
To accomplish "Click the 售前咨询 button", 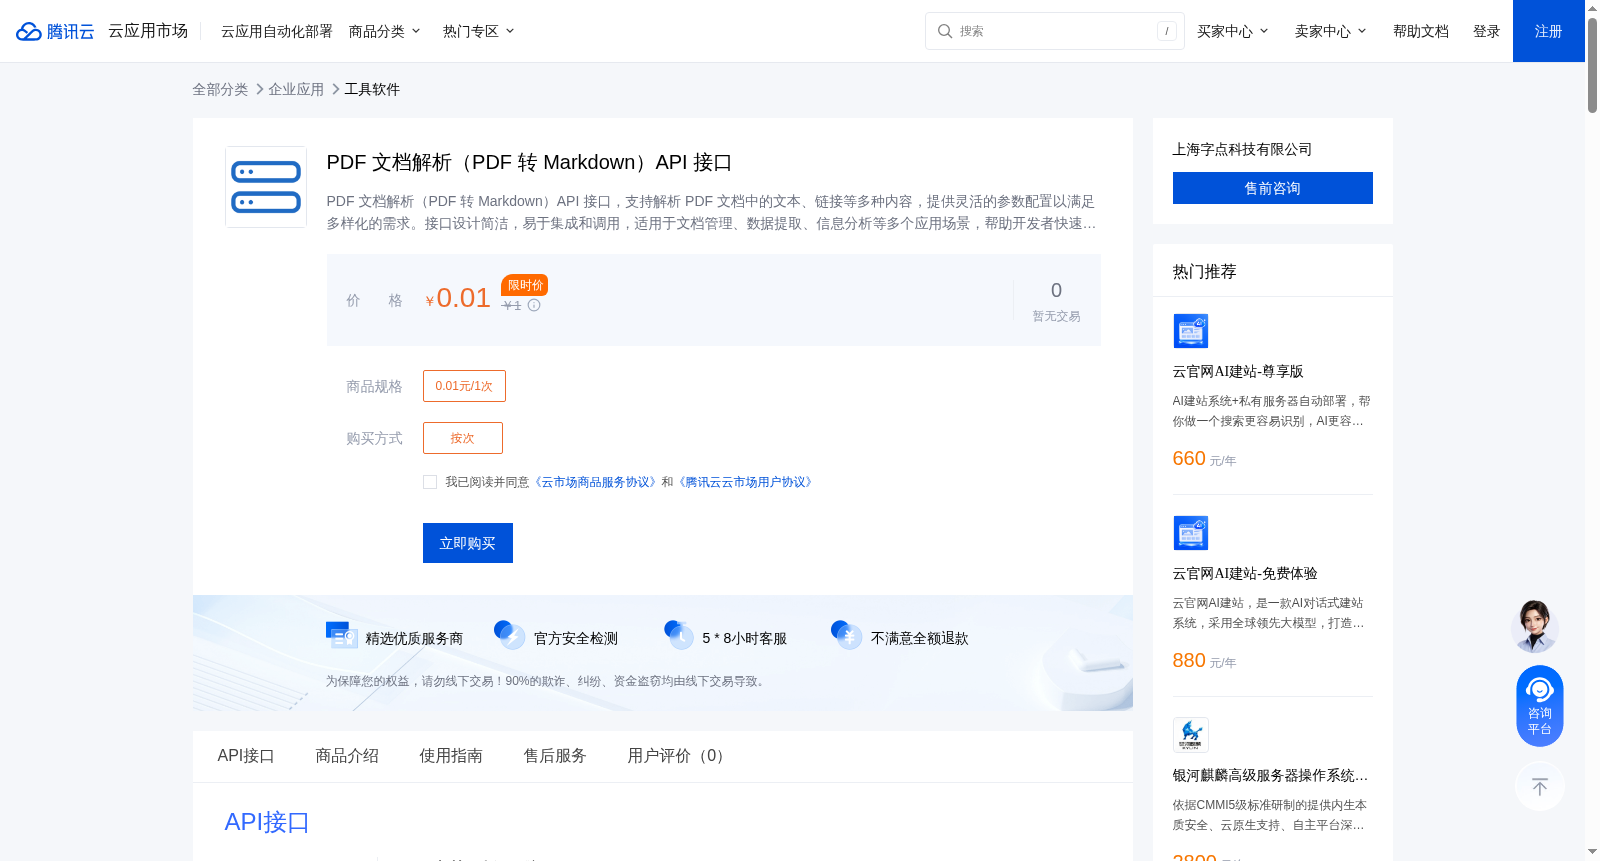I will [x=1272, y=188].
